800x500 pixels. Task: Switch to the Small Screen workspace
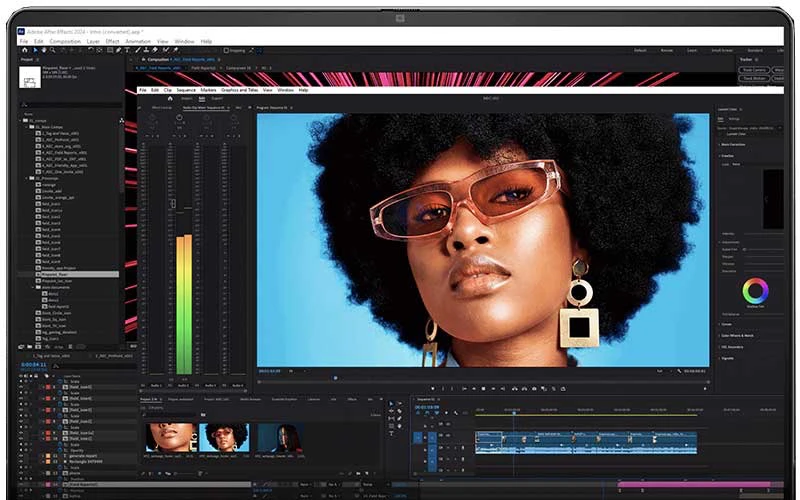[721, 50]
